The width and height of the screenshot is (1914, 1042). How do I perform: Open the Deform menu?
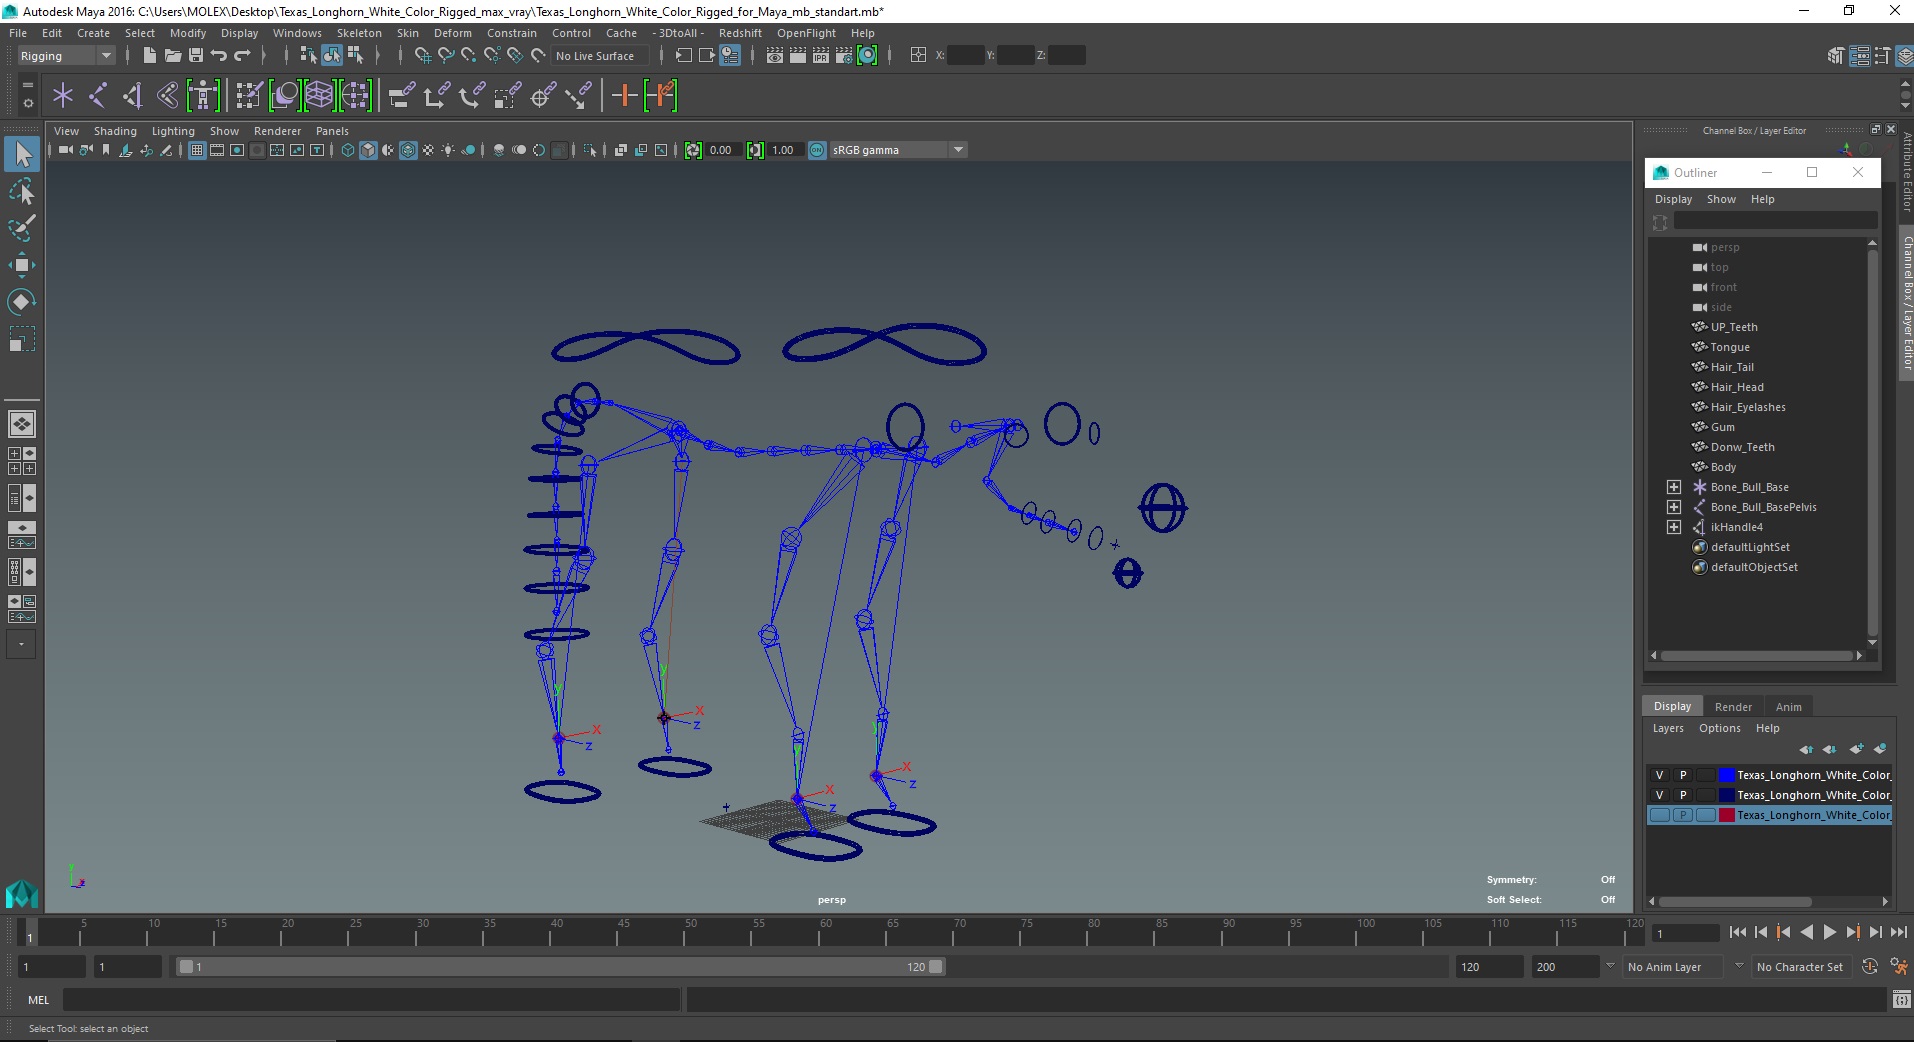coord(452,33)
